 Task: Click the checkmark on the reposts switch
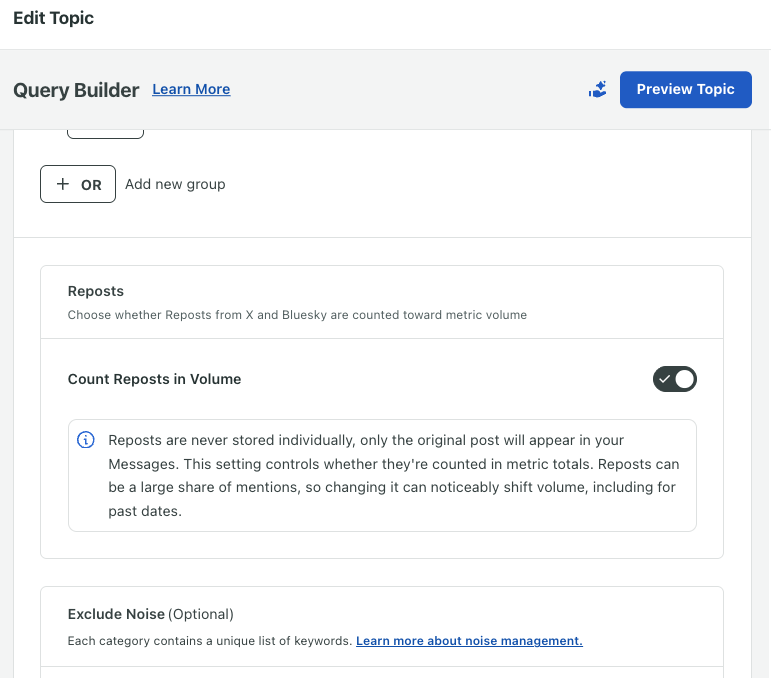(x=665, y=379)
